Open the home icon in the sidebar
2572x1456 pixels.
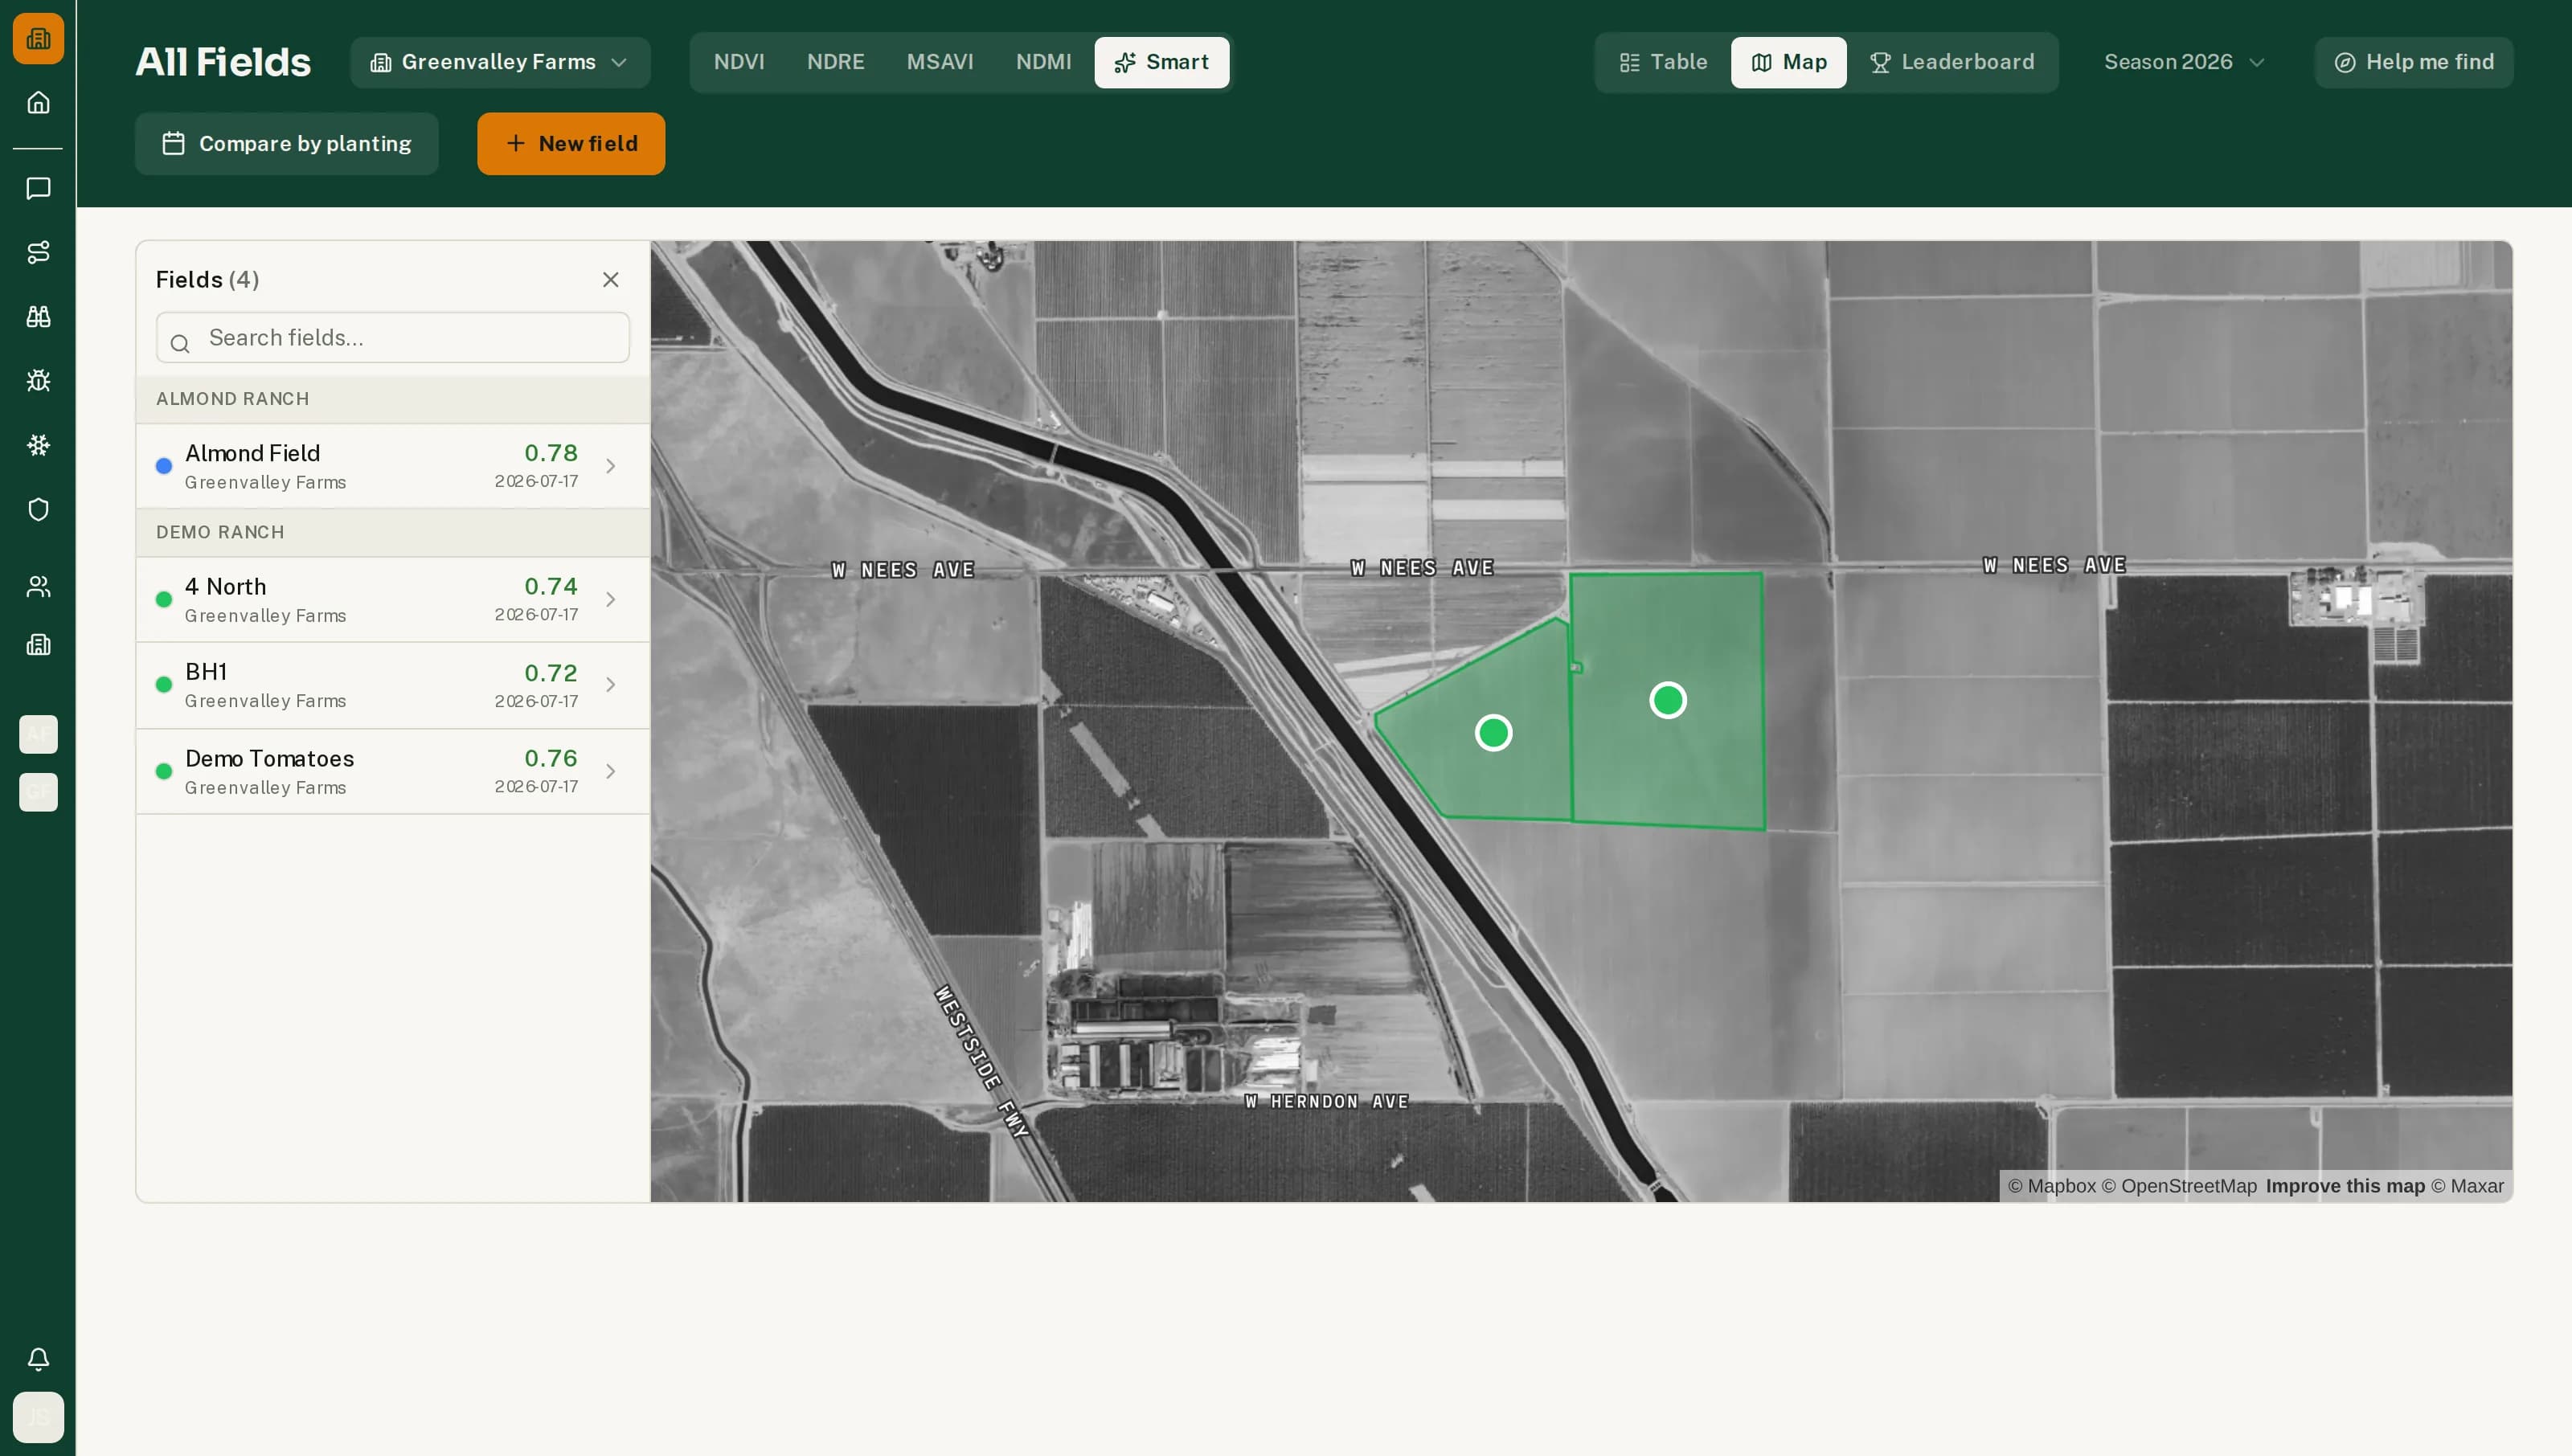click(x=38, y=102)
